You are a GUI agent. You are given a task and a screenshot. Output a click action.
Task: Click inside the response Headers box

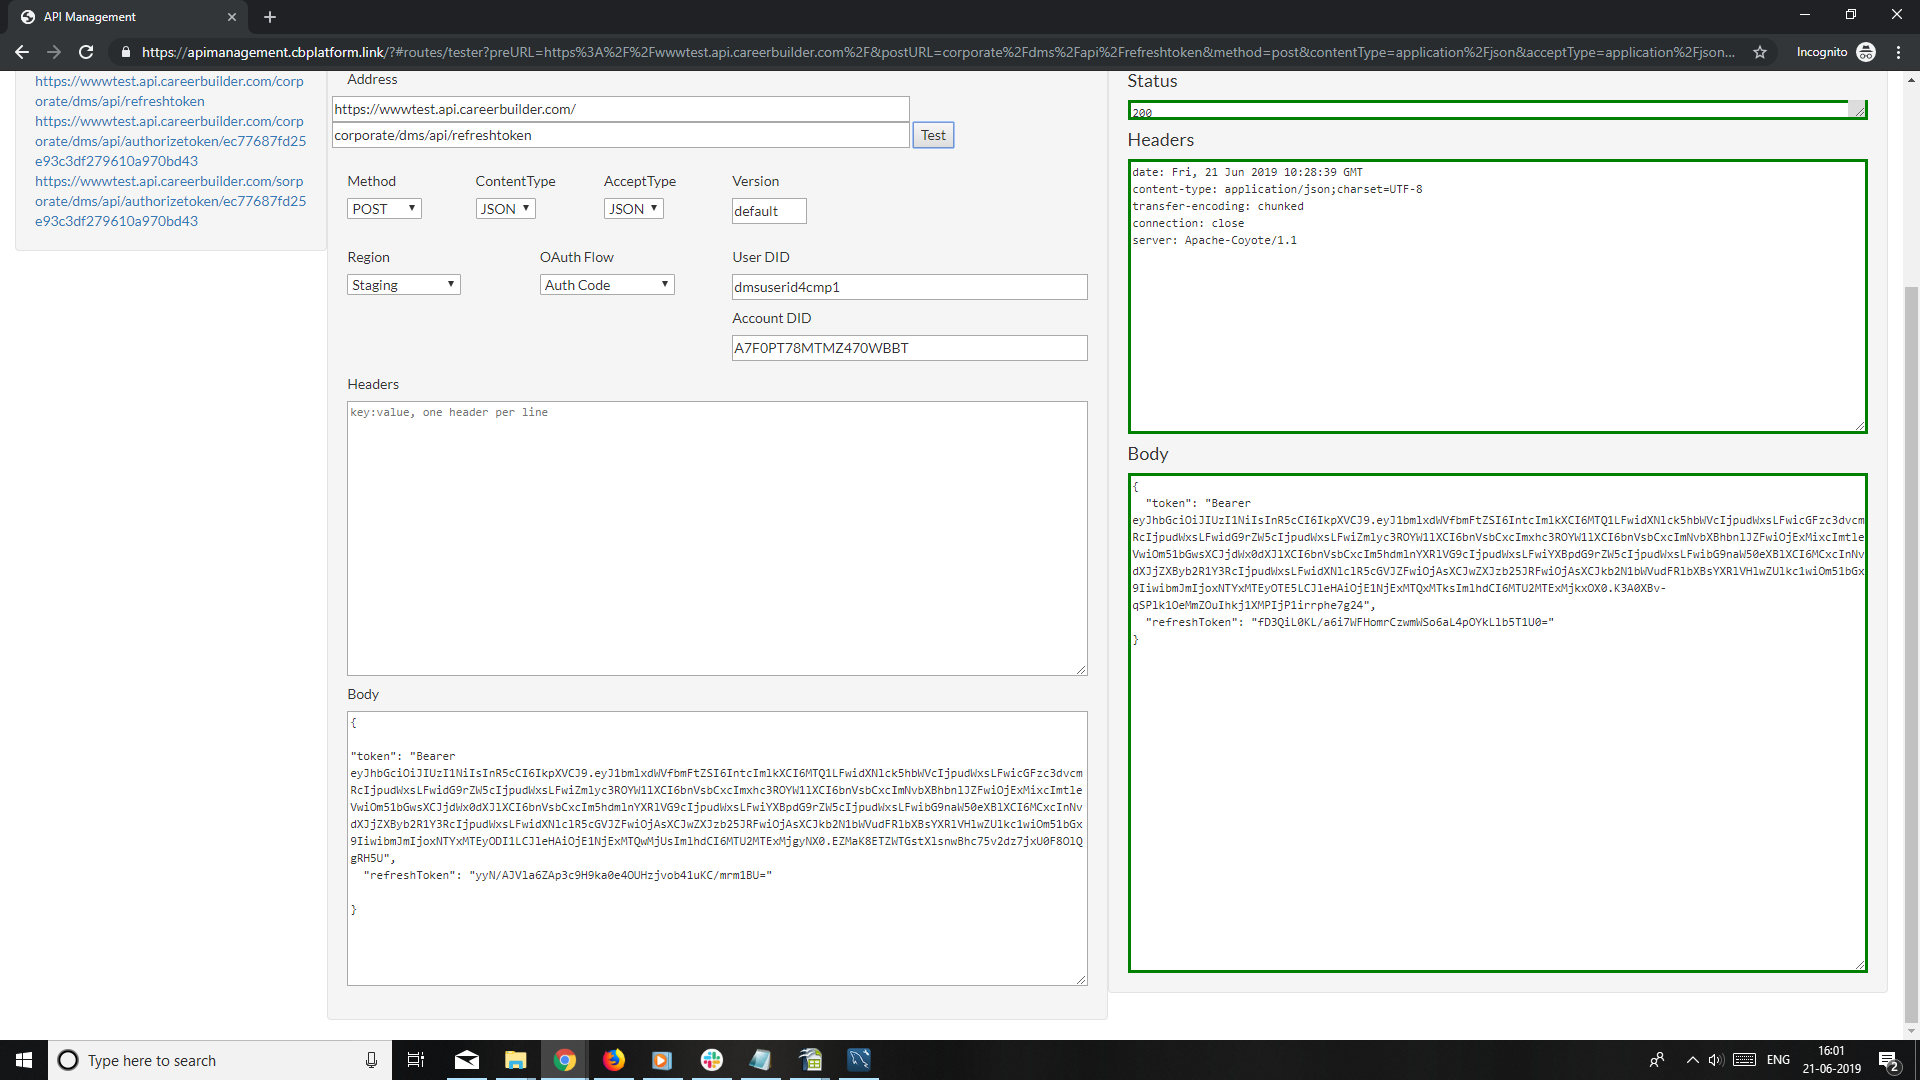tap(1497, 296)
